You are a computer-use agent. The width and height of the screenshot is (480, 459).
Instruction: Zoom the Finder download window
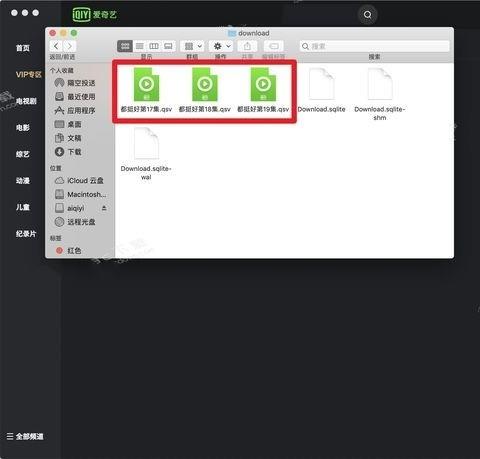[x=74, y=33]
